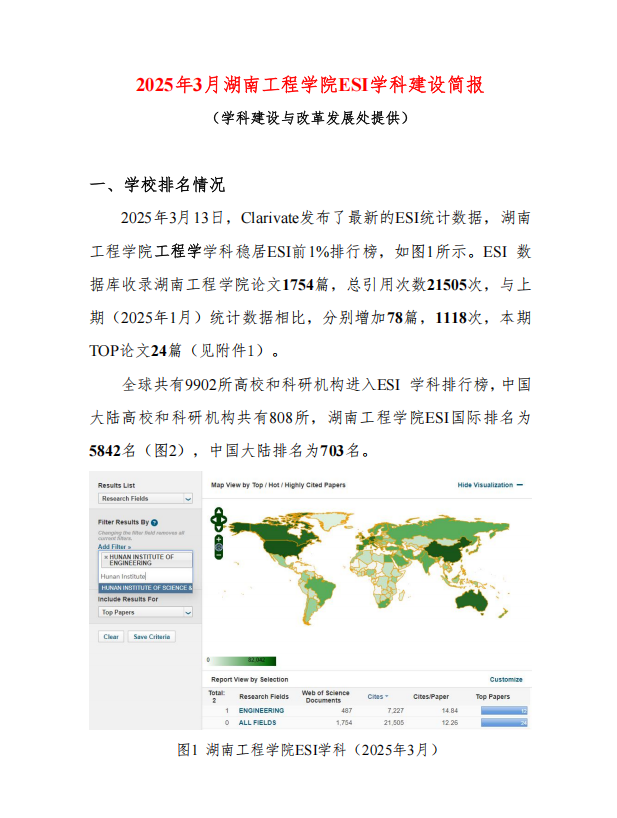Click the green map color scale legend
The height and width of the screenshot is (818, 617).
pos(240,660)
